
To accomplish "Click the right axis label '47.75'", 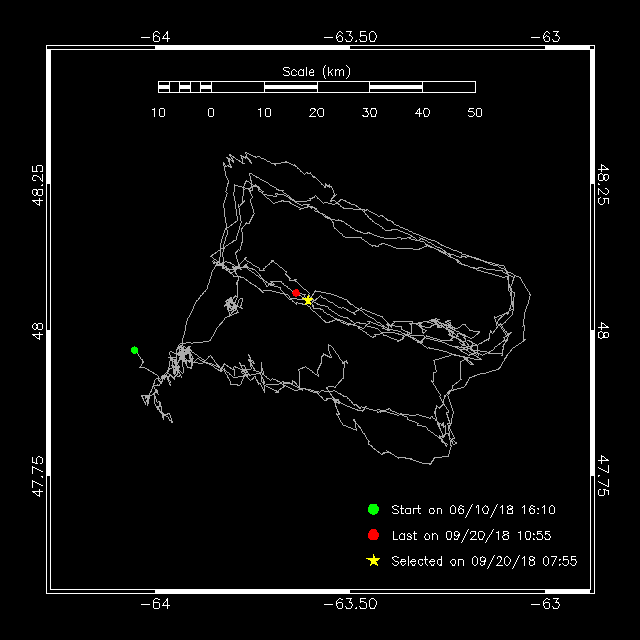I will click(x=603, y=476).
